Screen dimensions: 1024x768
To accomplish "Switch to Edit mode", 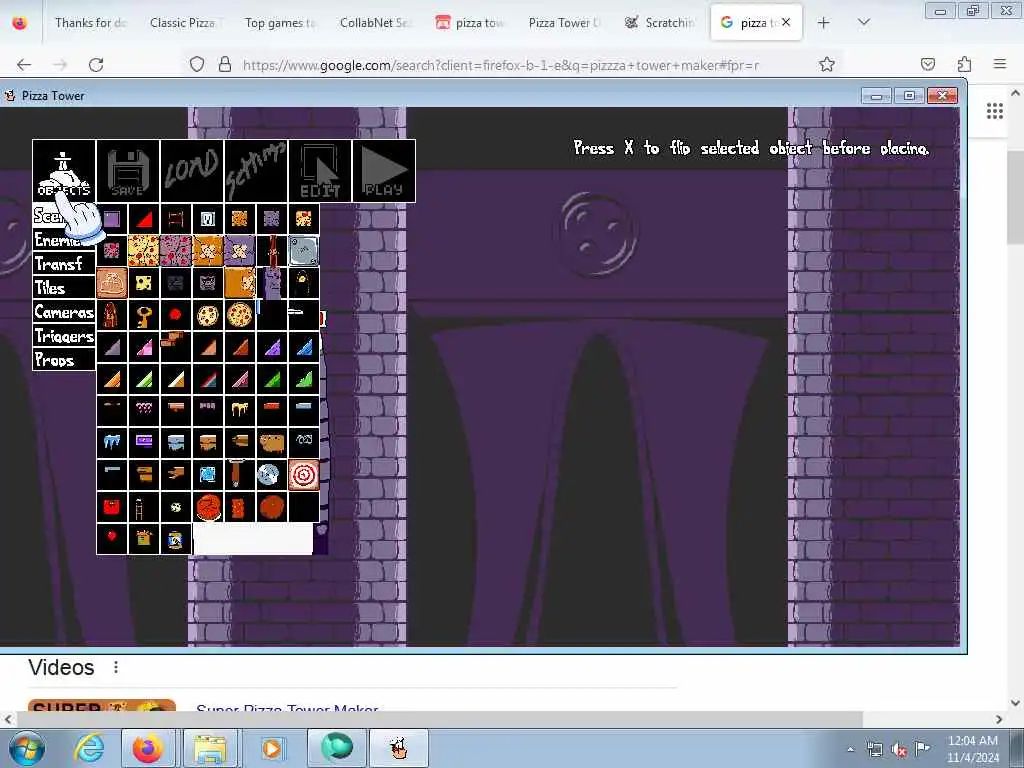I will click(x=320, y=171).
